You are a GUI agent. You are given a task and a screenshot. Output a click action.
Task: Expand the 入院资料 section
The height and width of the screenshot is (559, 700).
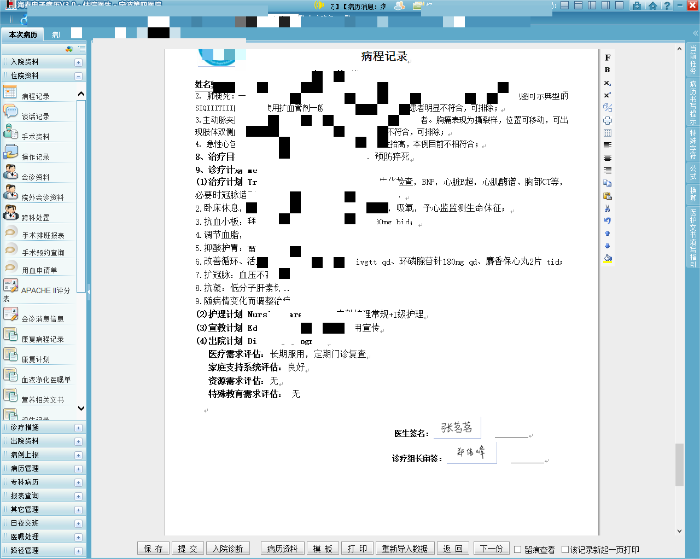(78, 62)
